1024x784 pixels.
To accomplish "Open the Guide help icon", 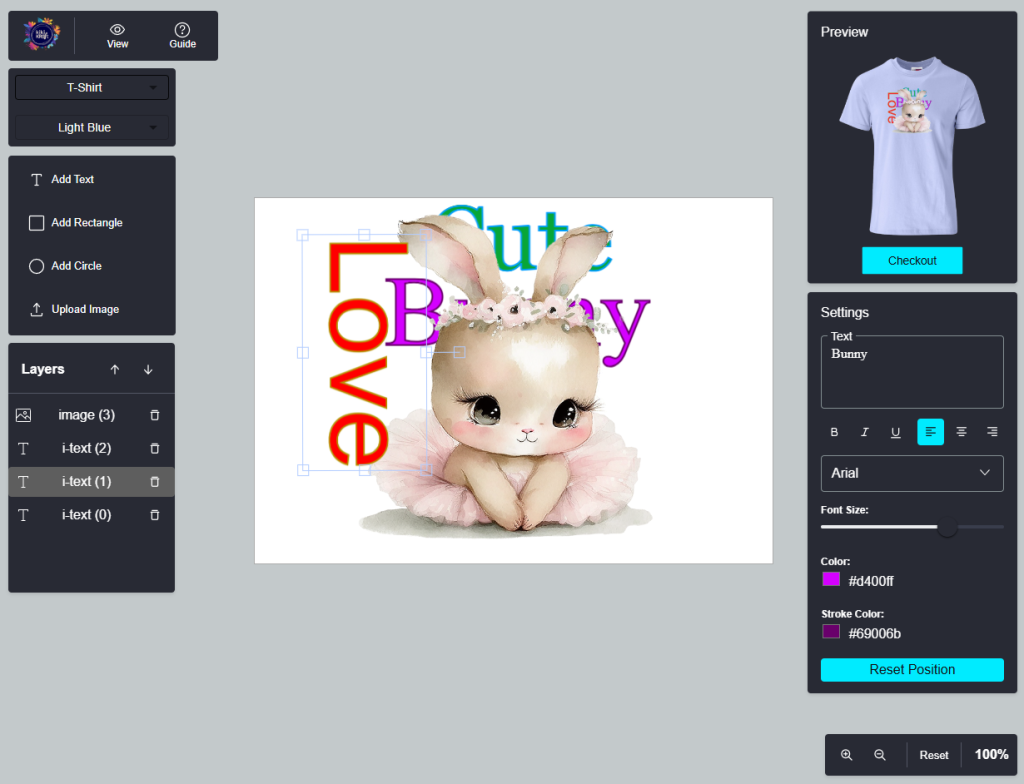I will tap(182, 30).
